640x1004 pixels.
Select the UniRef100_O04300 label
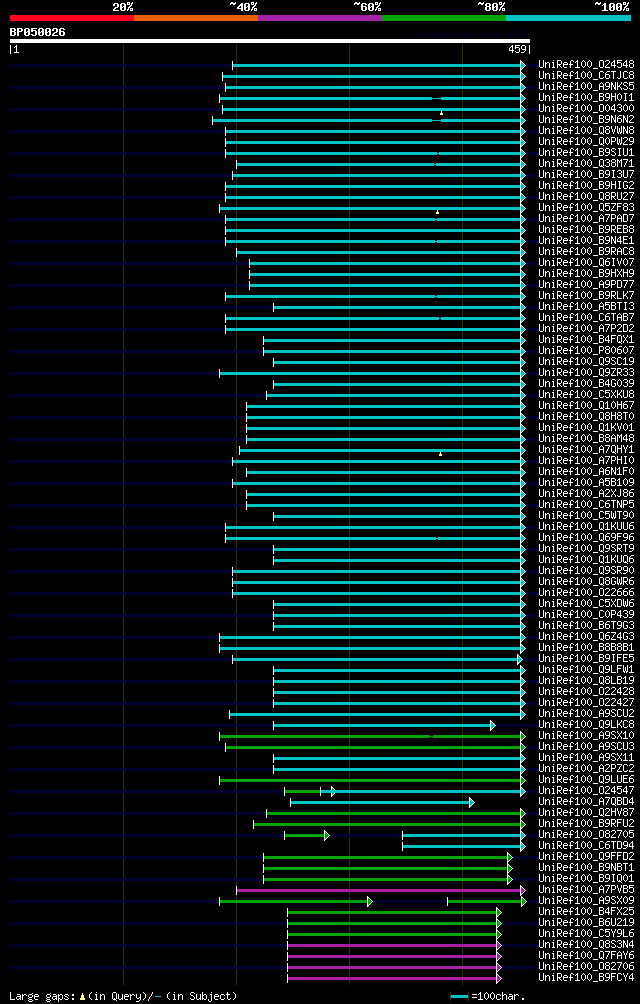(586, 108)
